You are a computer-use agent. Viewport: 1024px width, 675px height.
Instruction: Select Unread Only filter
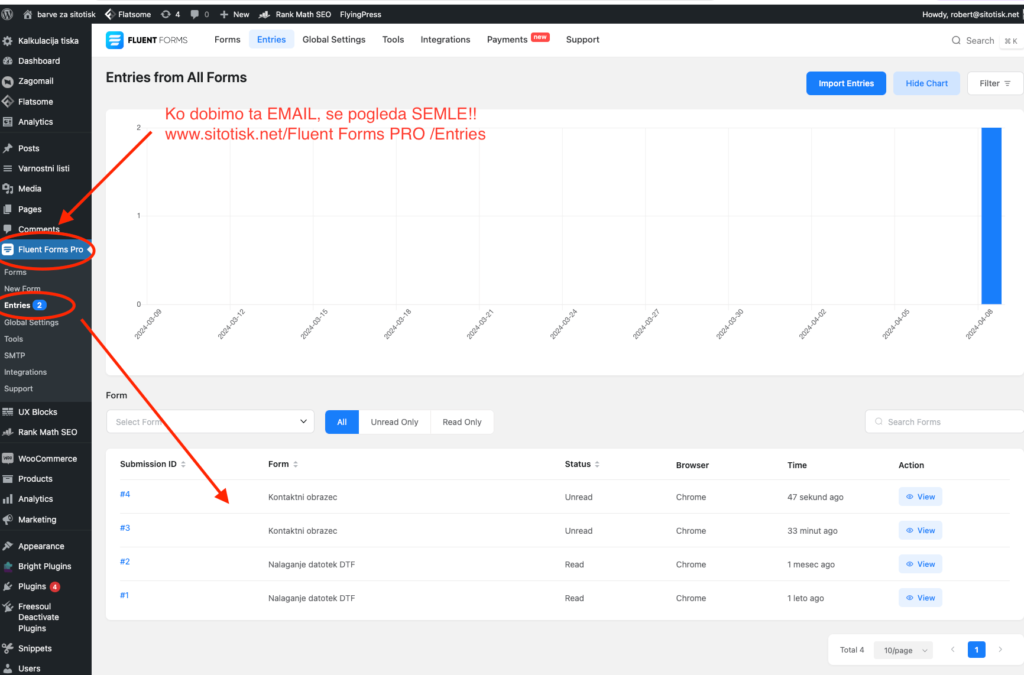point(394,422)
